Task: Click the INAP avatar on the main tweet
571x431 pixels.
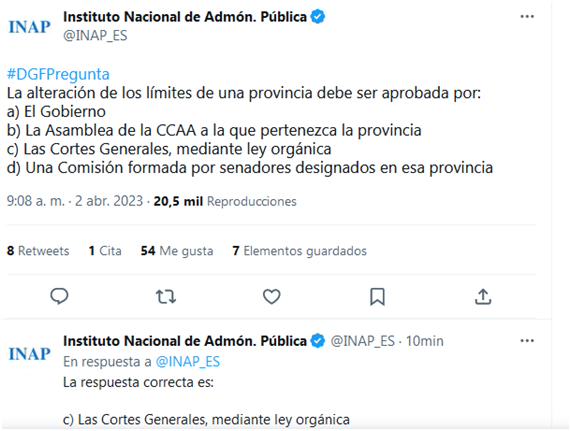Action: tap(29, 27)
